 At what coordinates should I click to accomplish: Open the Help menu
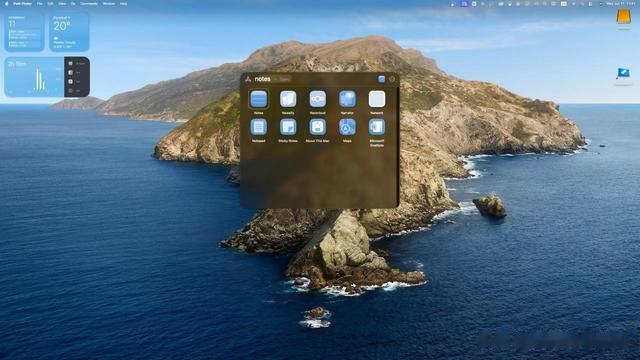[x=123, y=4]
